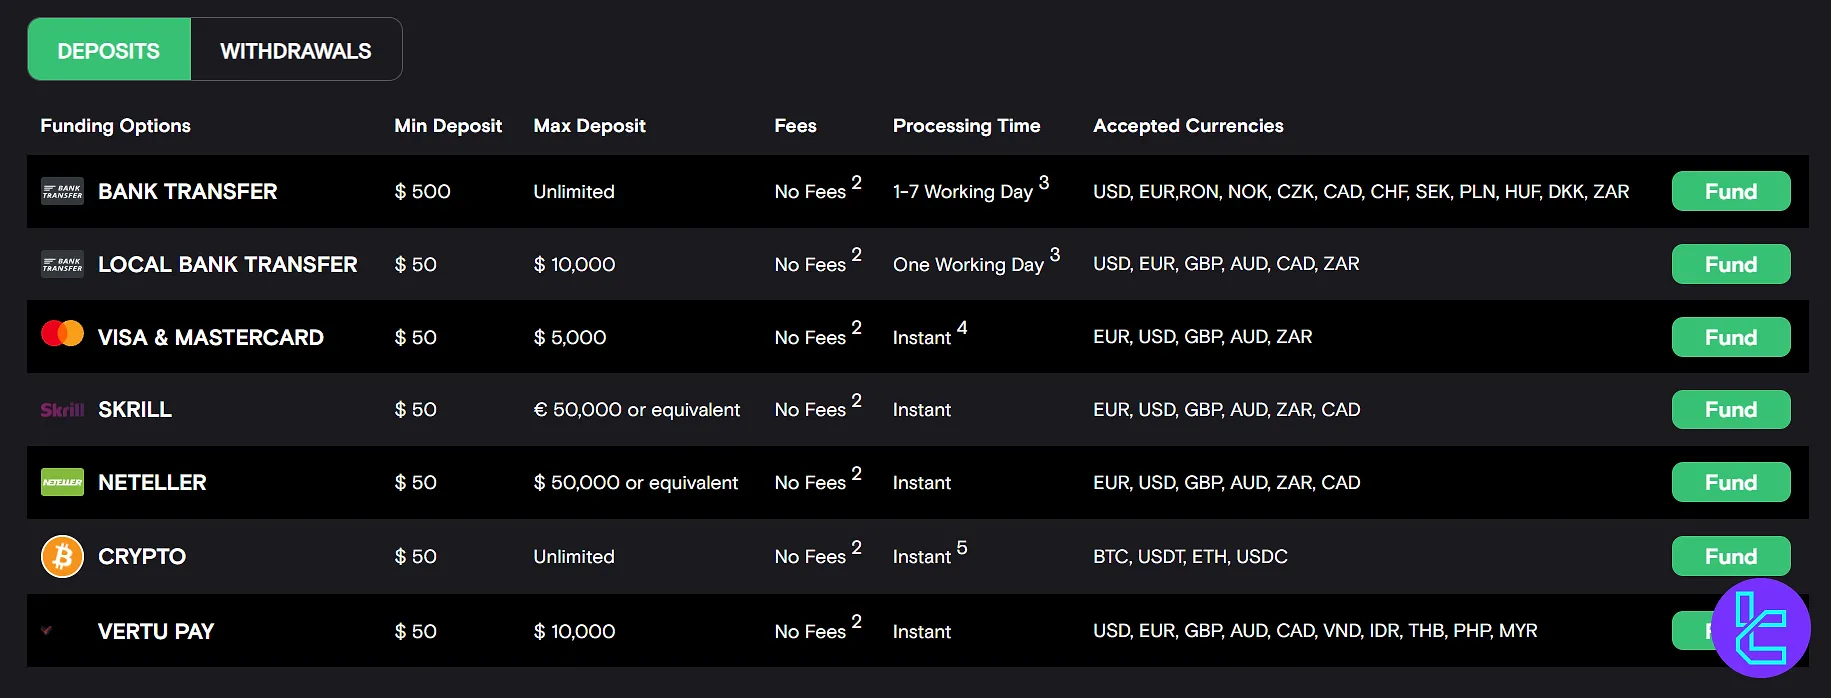Click the Vertu Pay logo icon
This screenshot has height=698, width=1831.
[47, 630]
